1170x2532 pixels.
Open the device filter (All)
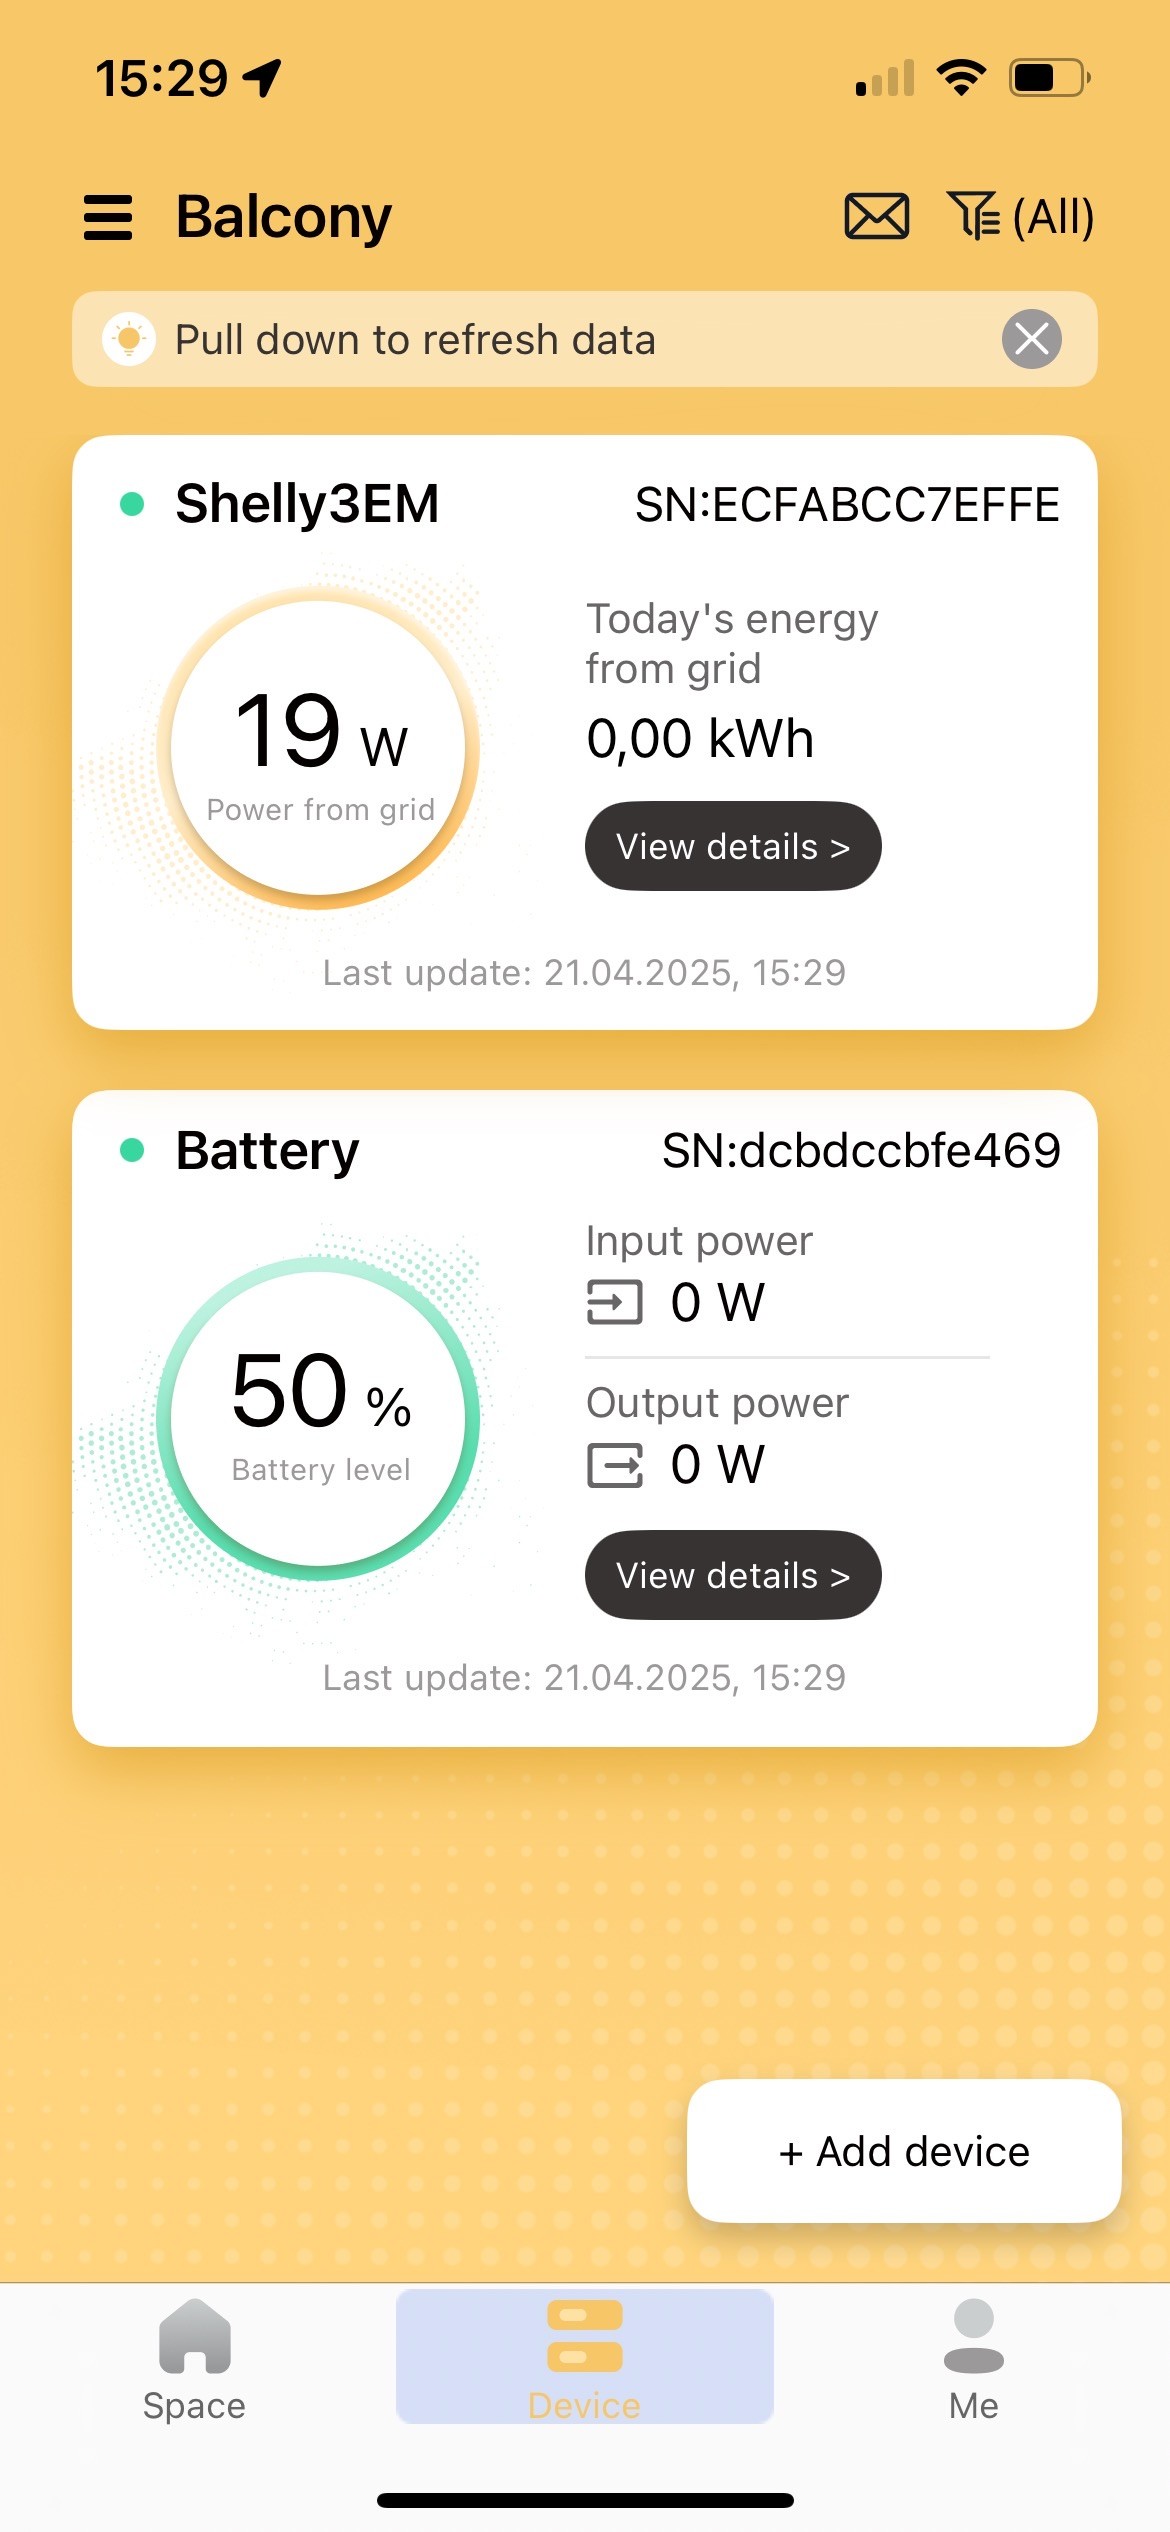(1020, 217)
